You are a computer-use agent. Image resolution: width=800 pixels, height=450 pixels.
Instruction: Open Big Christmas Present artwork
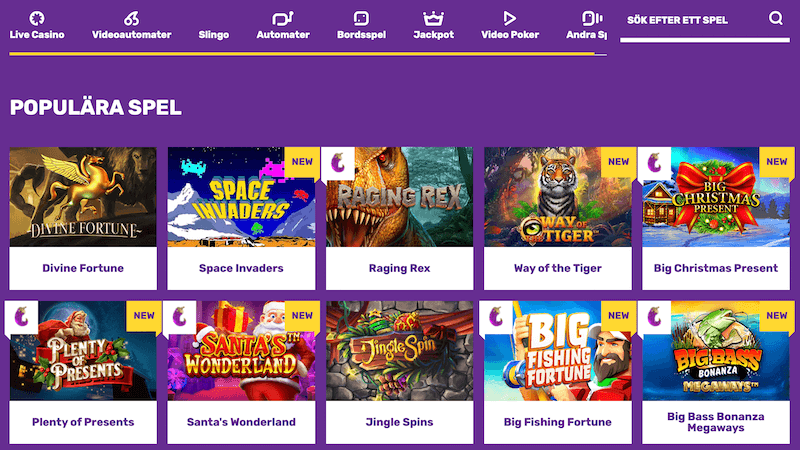(x=715, y=197)
